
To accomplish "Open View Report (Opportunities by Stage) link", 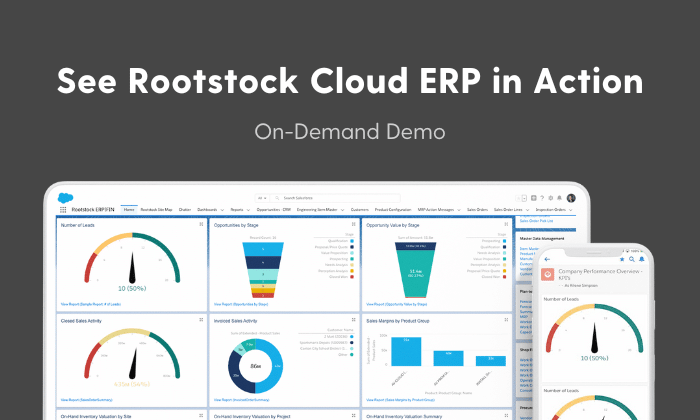I will pos(241,304).
